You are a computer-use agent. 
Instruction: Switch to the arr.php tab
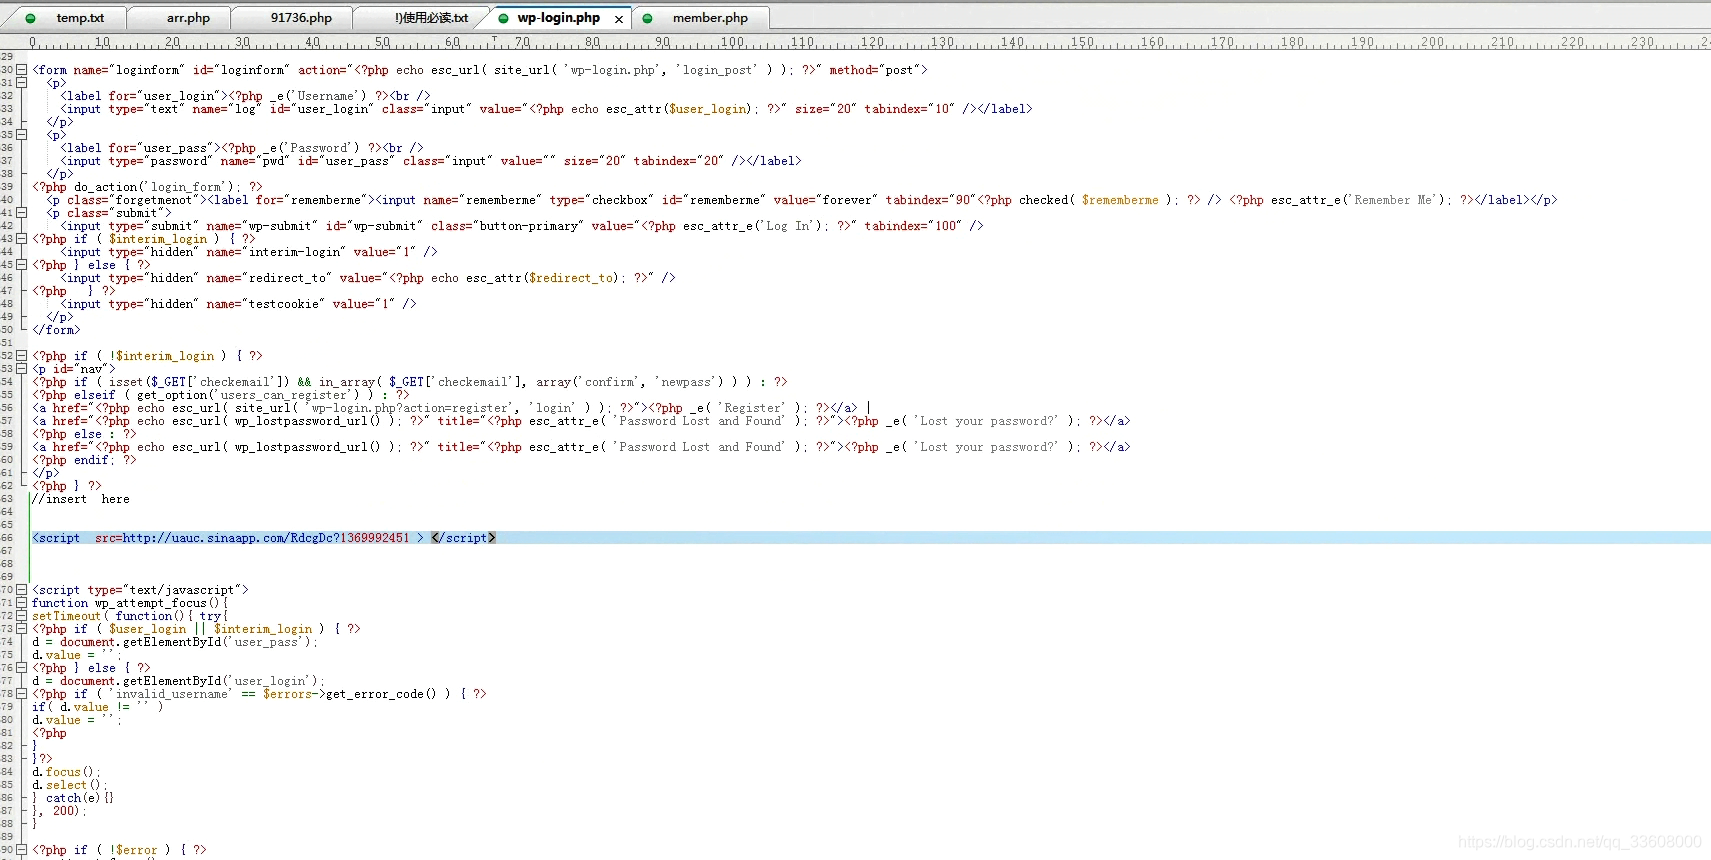point(188,18)
